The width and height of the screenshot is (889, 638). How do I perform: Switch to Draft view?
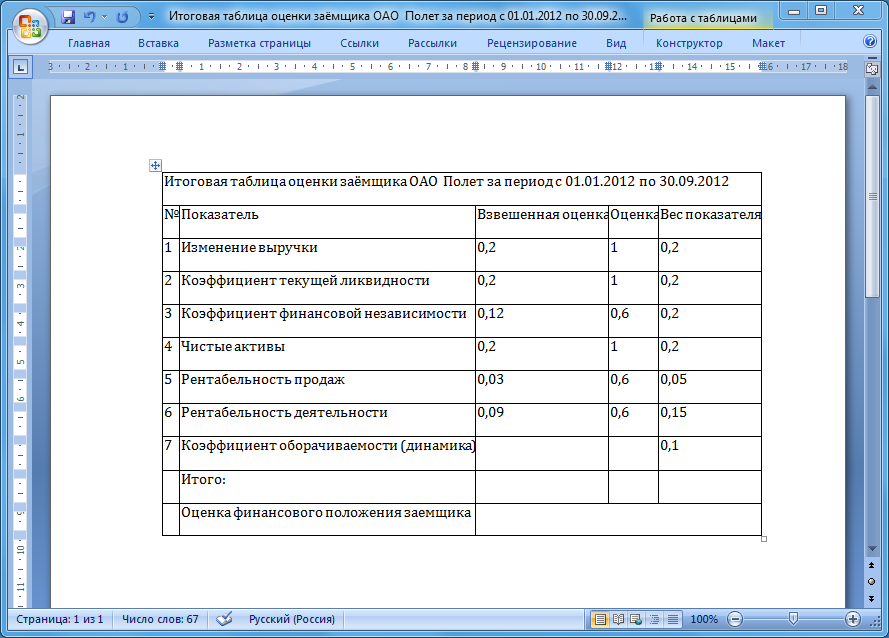tap(672, 619)
